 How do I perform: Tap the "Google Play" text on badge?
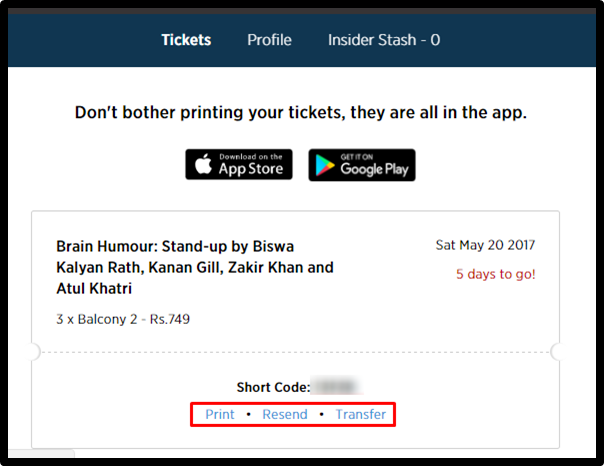coord(374,169)
